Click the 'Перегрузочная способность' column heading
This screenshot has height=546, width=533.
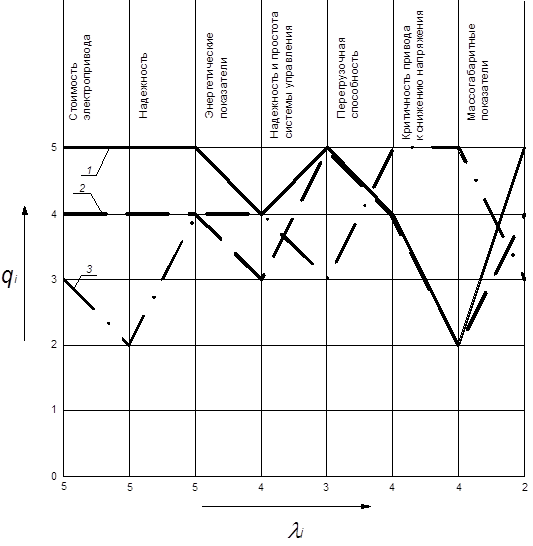[348, 78]
